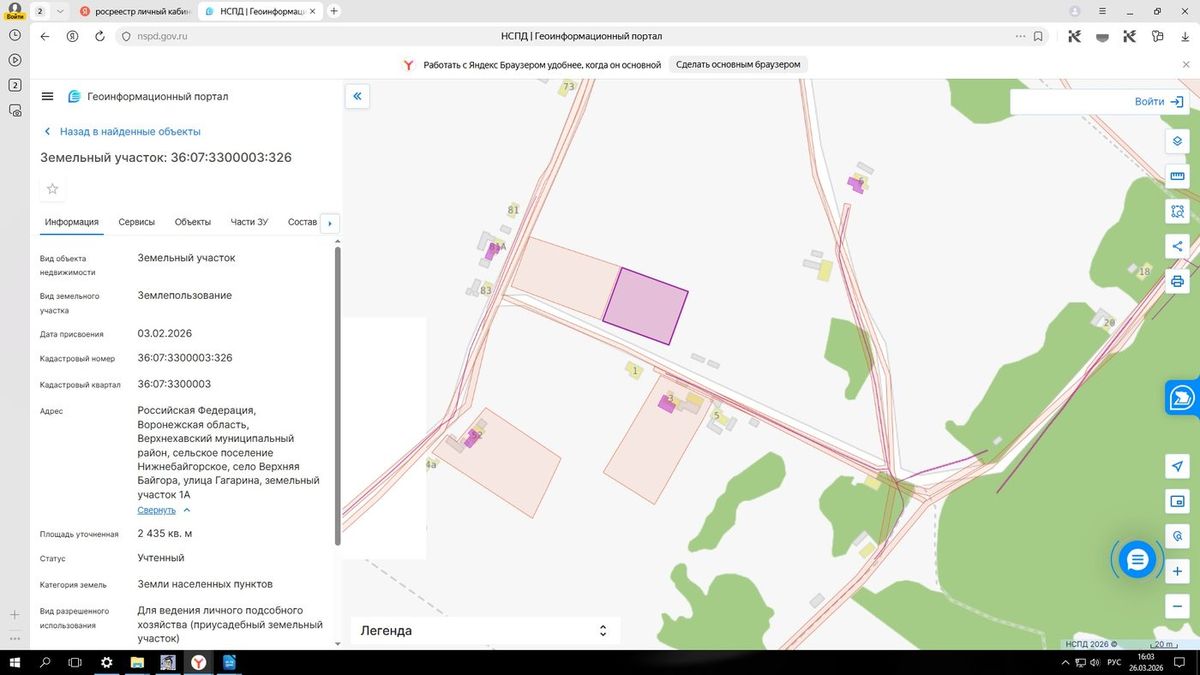Click the browser profile Войти avatar
The width and height of the screenshot is (1200, 675).
point(15,11)
